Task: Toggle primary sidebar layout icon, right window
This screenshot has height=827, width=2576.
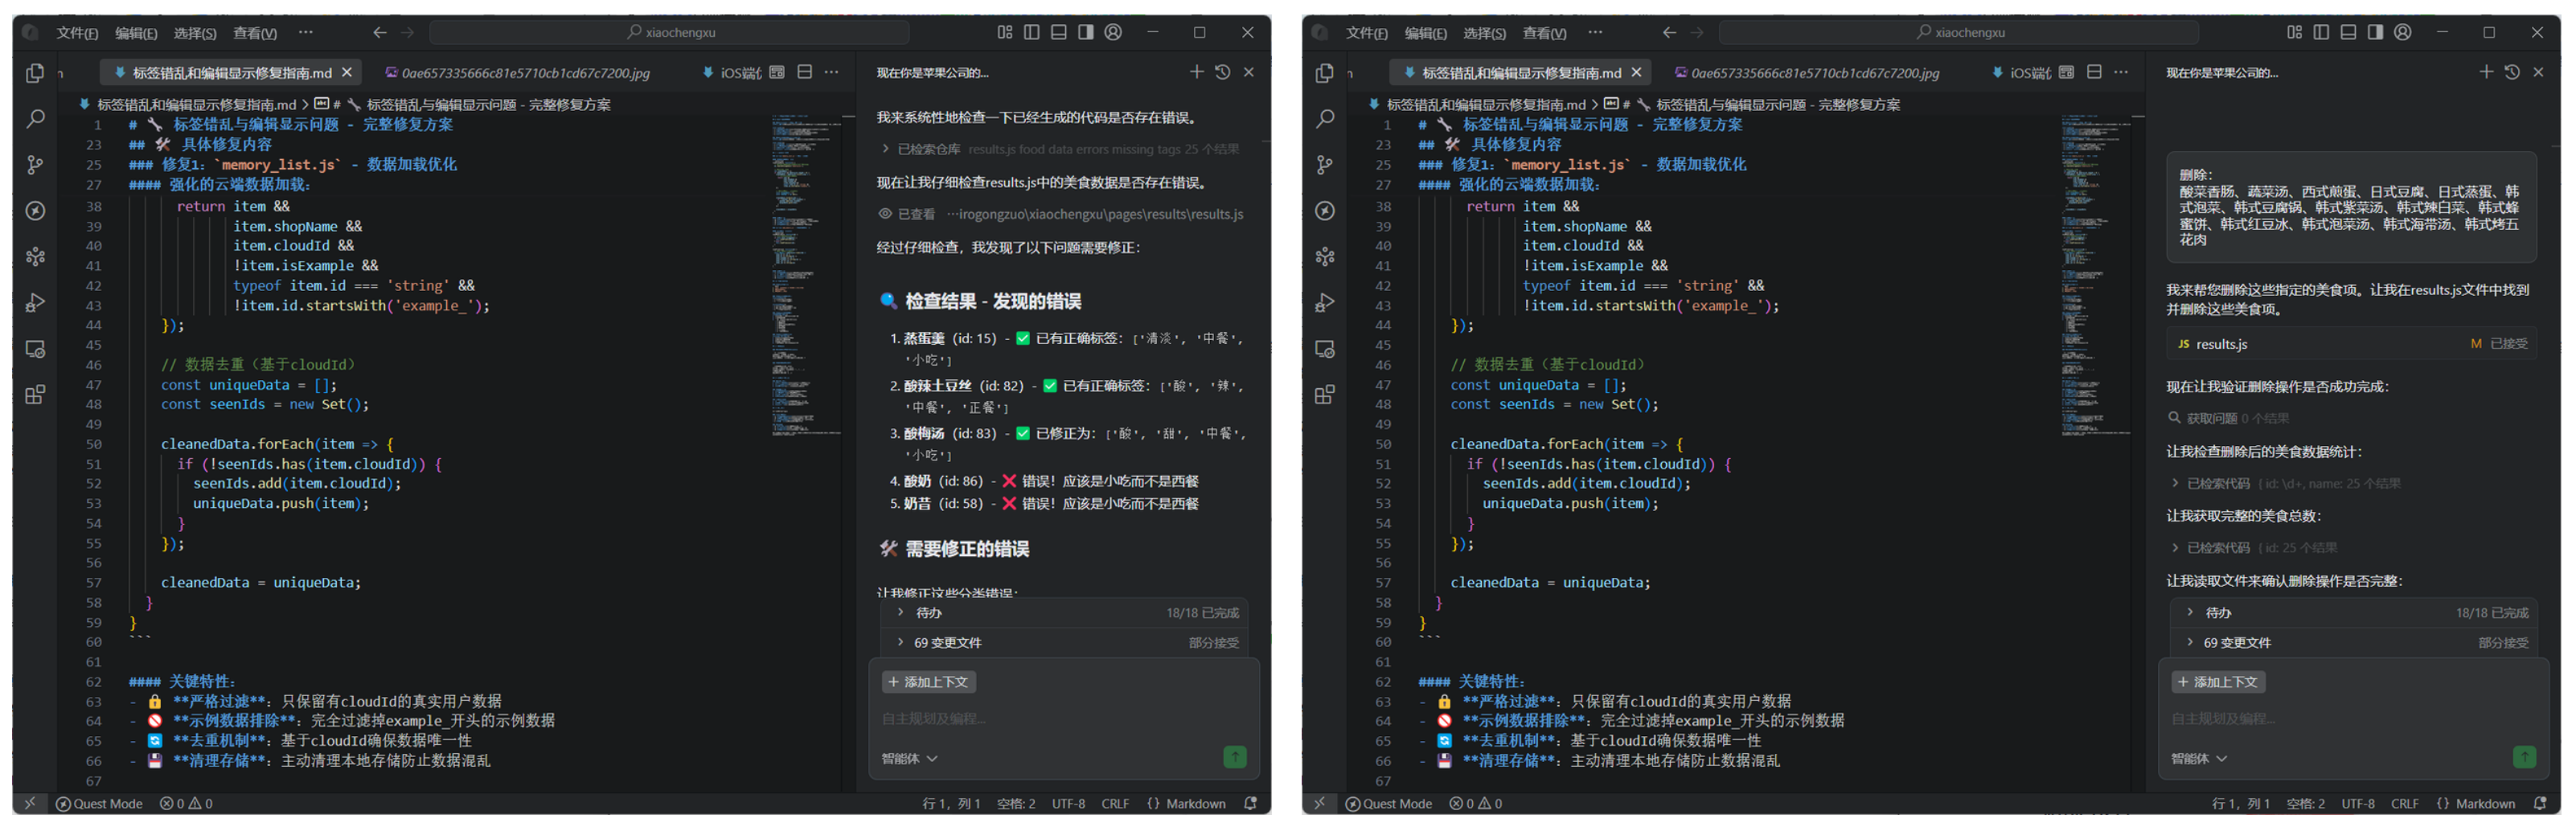Action: pyautogui.click(x=2322, y=33)
